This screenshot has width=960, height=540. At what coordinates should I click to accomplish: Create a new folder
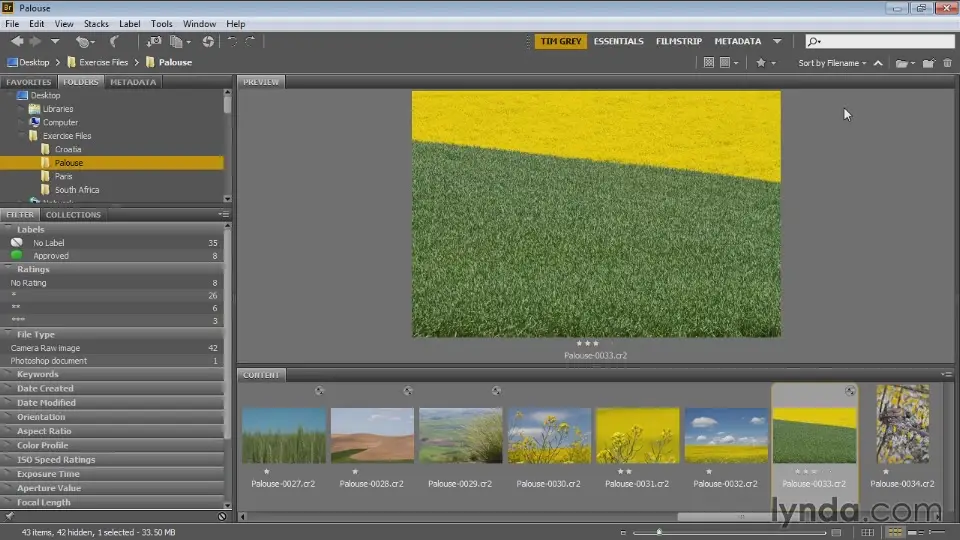pyautogui.click(x=927, y=63)
